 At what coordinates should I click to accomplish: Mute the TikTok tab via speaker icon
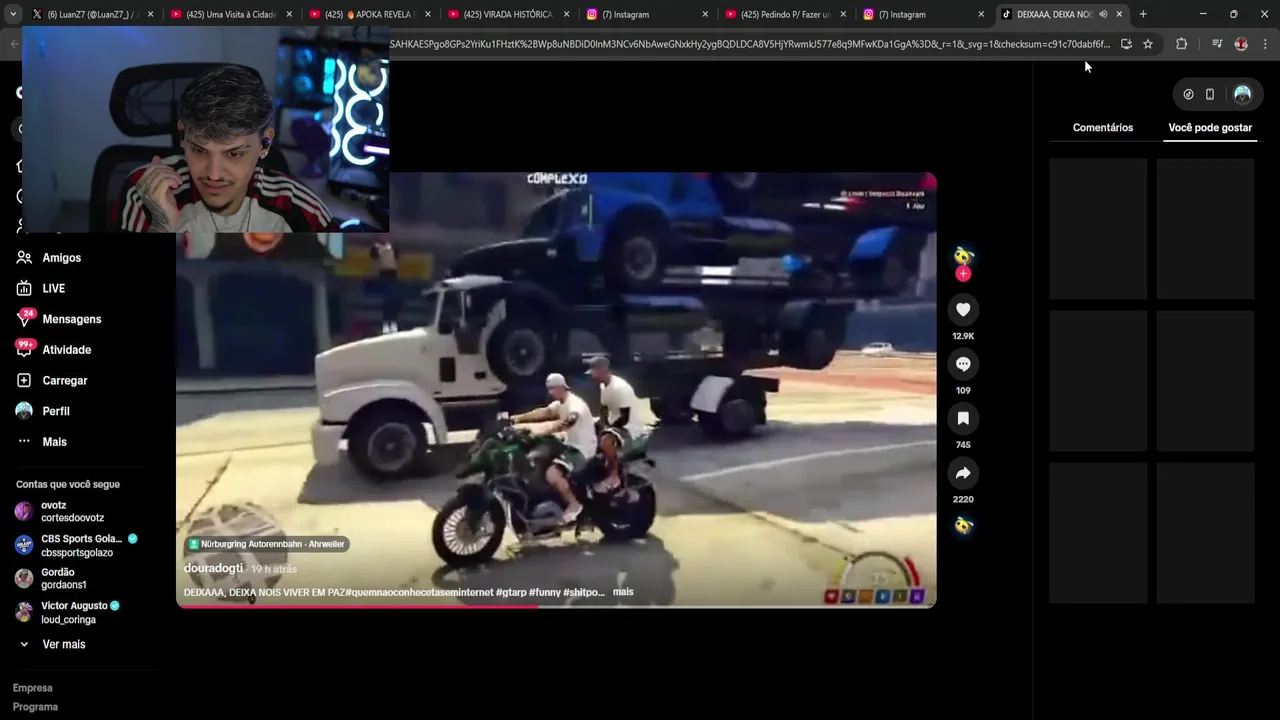(1103, 14)
